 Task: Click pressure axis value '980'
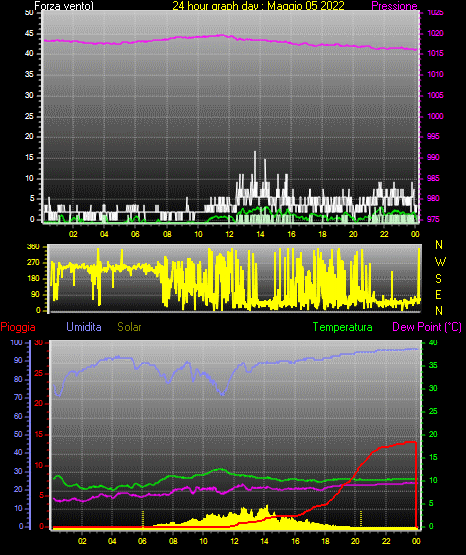433,198
